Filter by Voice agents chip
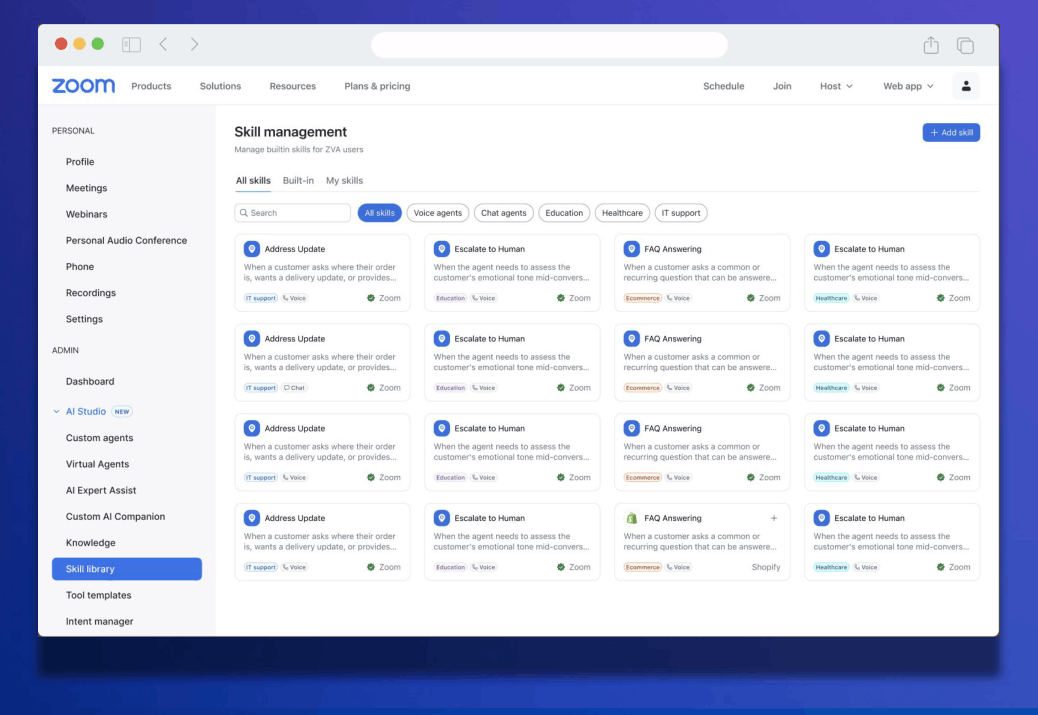 (438, 213)
